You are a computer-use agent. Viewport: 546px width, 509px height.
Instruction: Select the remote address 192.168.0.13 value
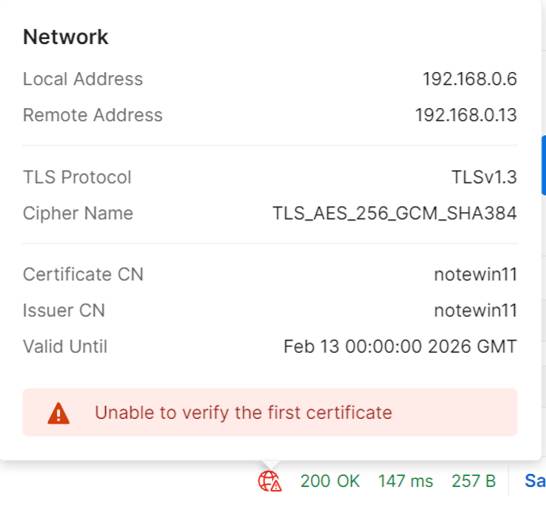(466, 115)
